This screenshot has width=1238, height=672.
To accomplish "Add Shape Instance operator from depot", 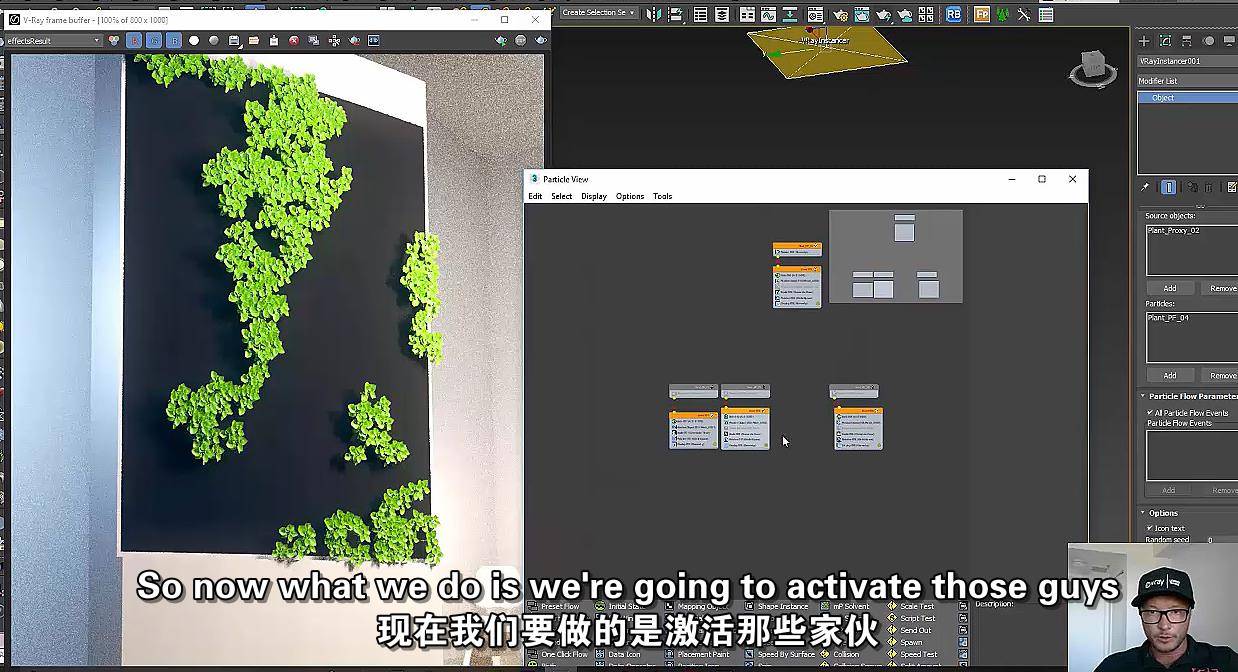I will point(776,606).
